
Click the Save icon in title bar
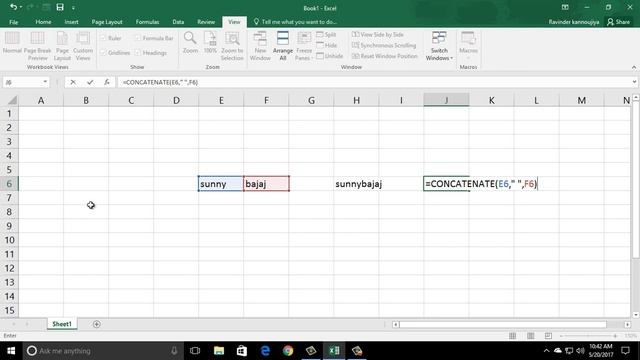(60, 7)
